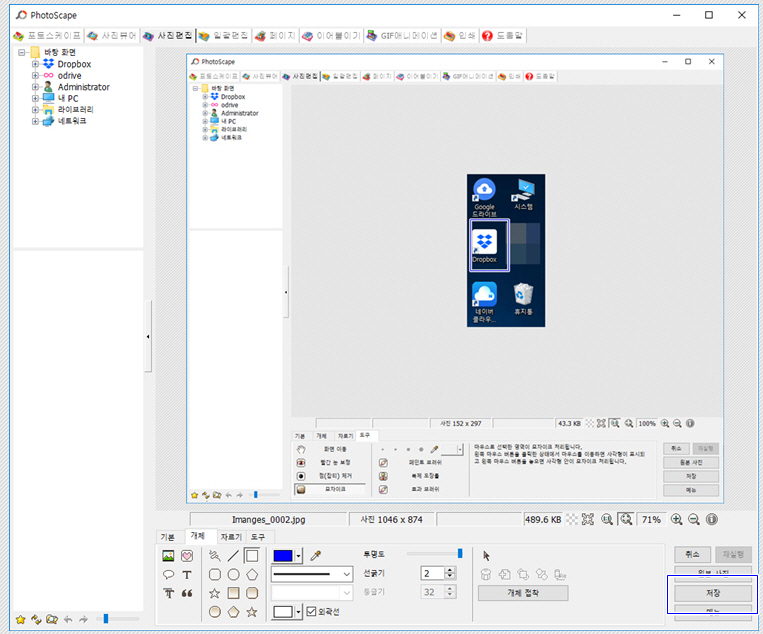
Task: Select the outlined circle shape tool
Action: (x=234, y=575)
